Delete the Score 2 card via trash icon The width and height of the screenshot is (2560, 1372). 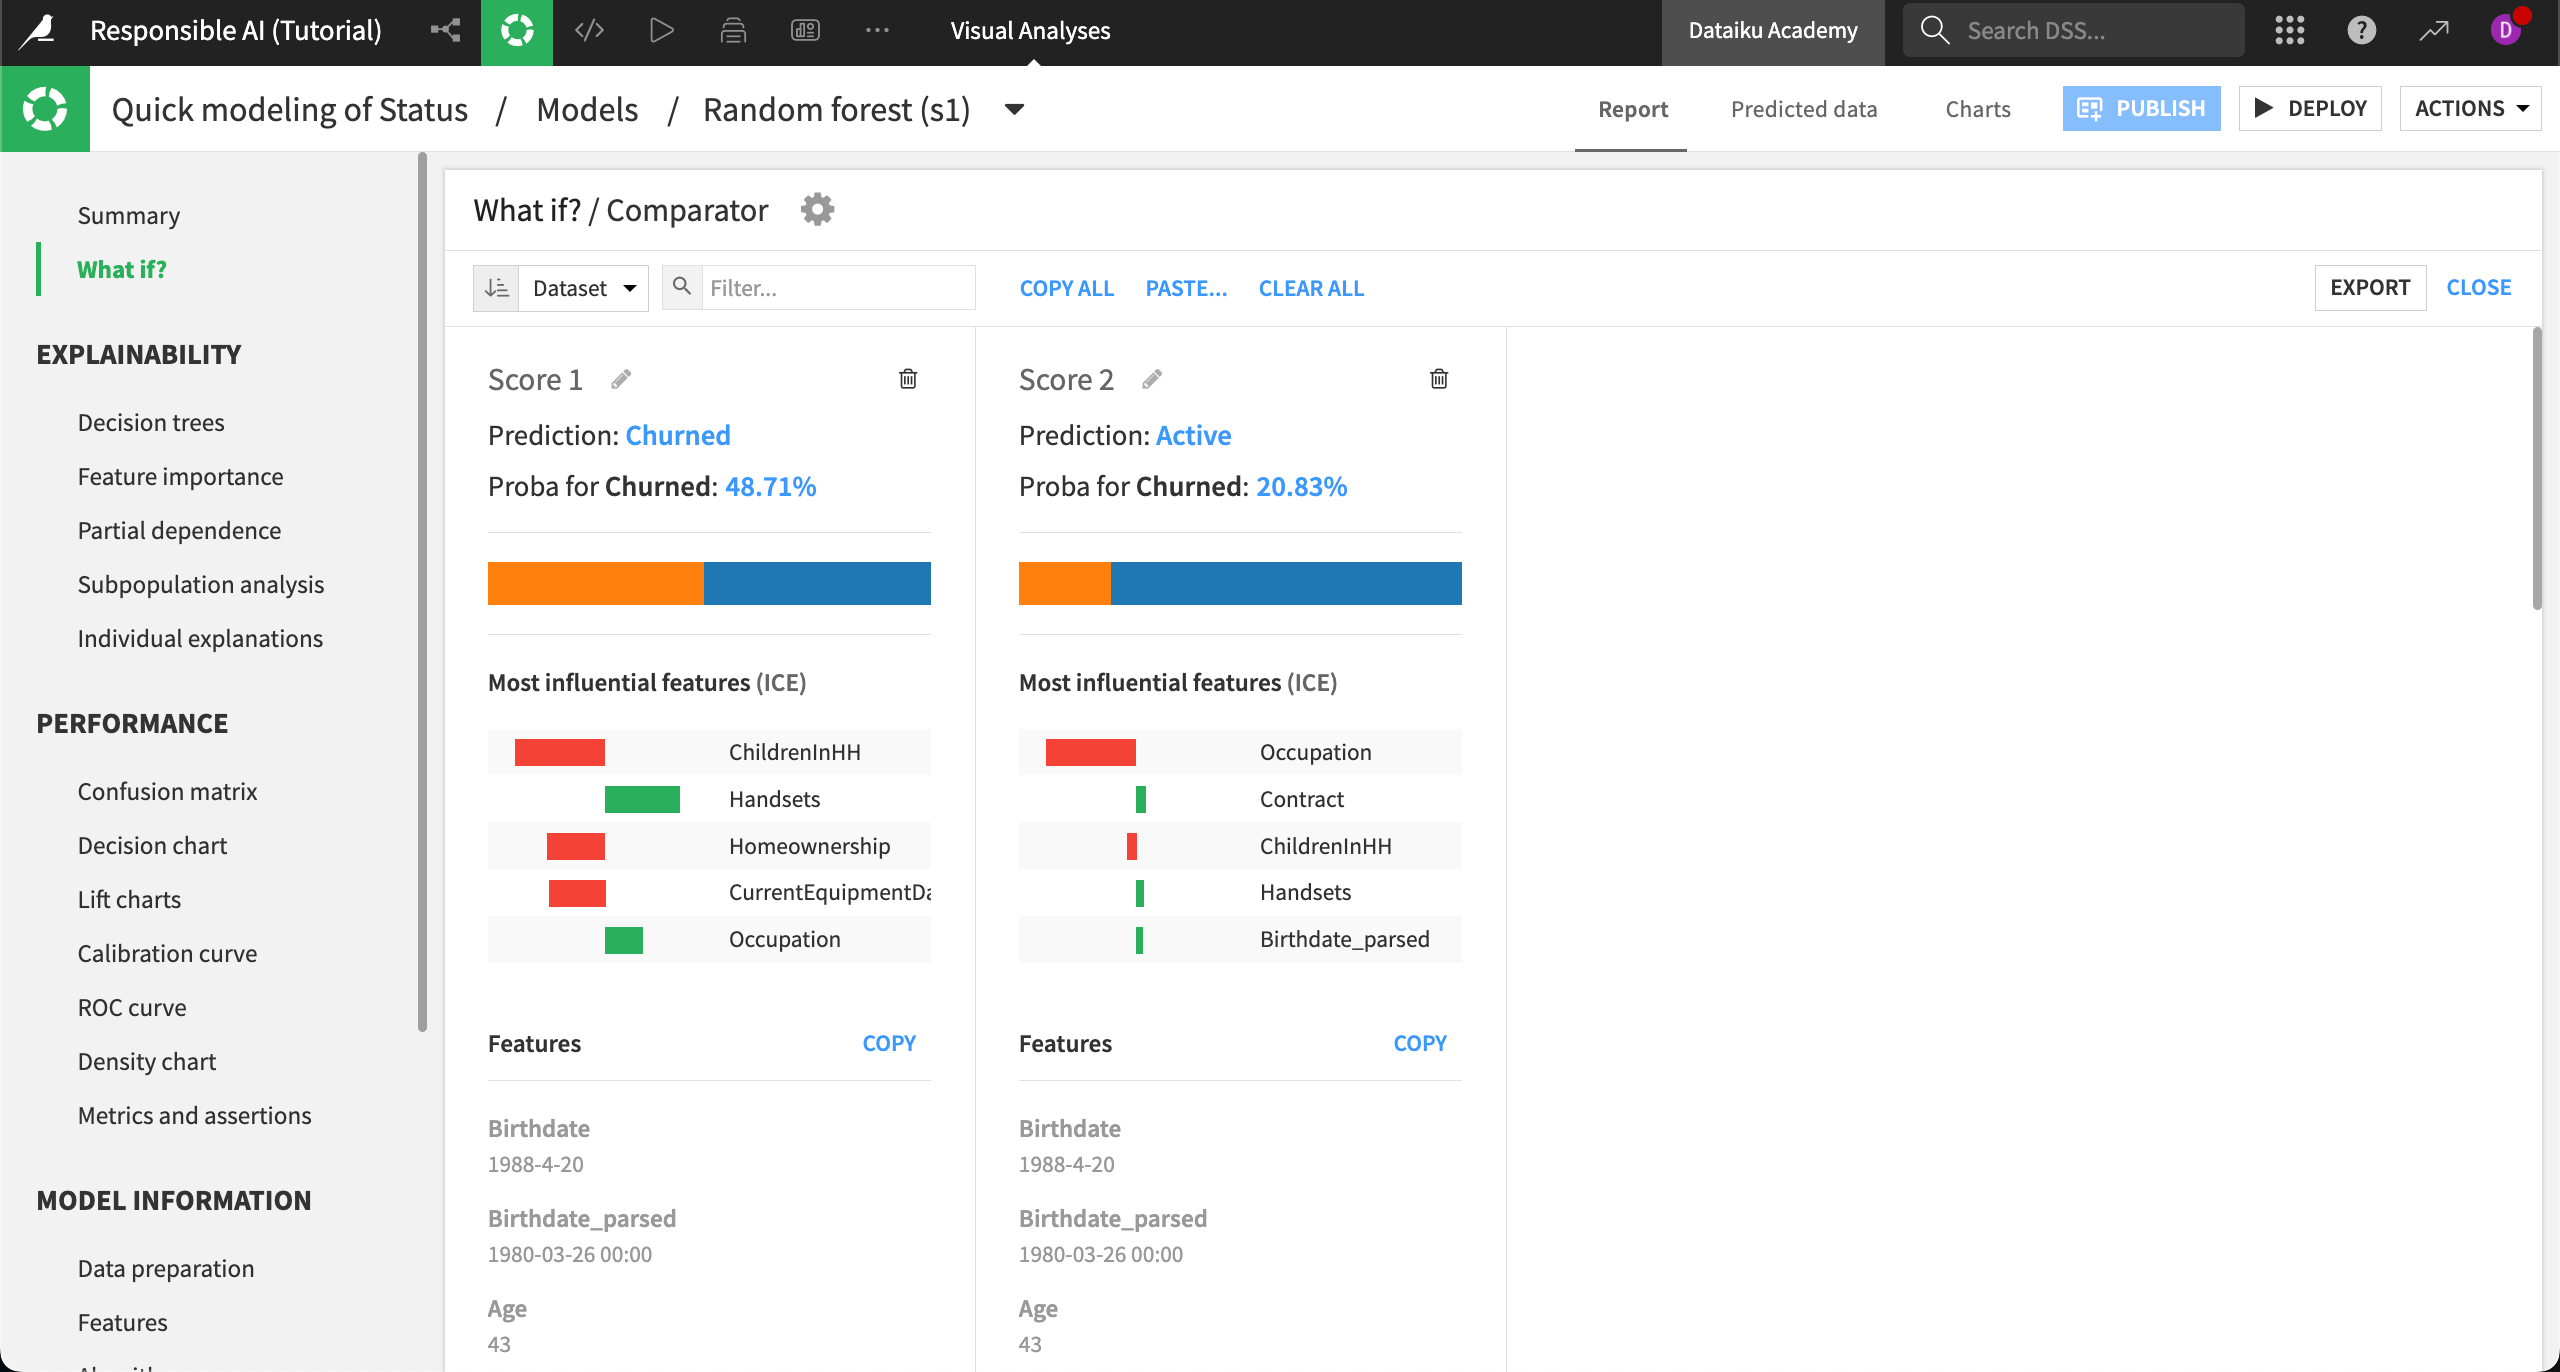[x=1438, y=378]
